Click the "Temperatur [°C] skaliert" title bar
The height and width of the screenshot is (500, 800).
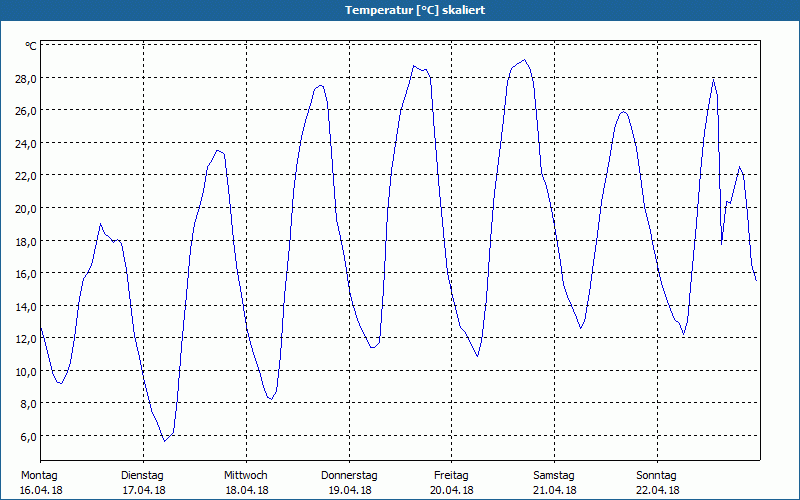coord(400,10)
